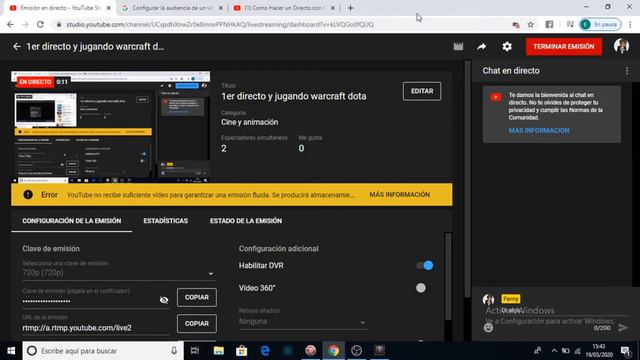Open File Explorer from the taskbar

click(219, 351)
